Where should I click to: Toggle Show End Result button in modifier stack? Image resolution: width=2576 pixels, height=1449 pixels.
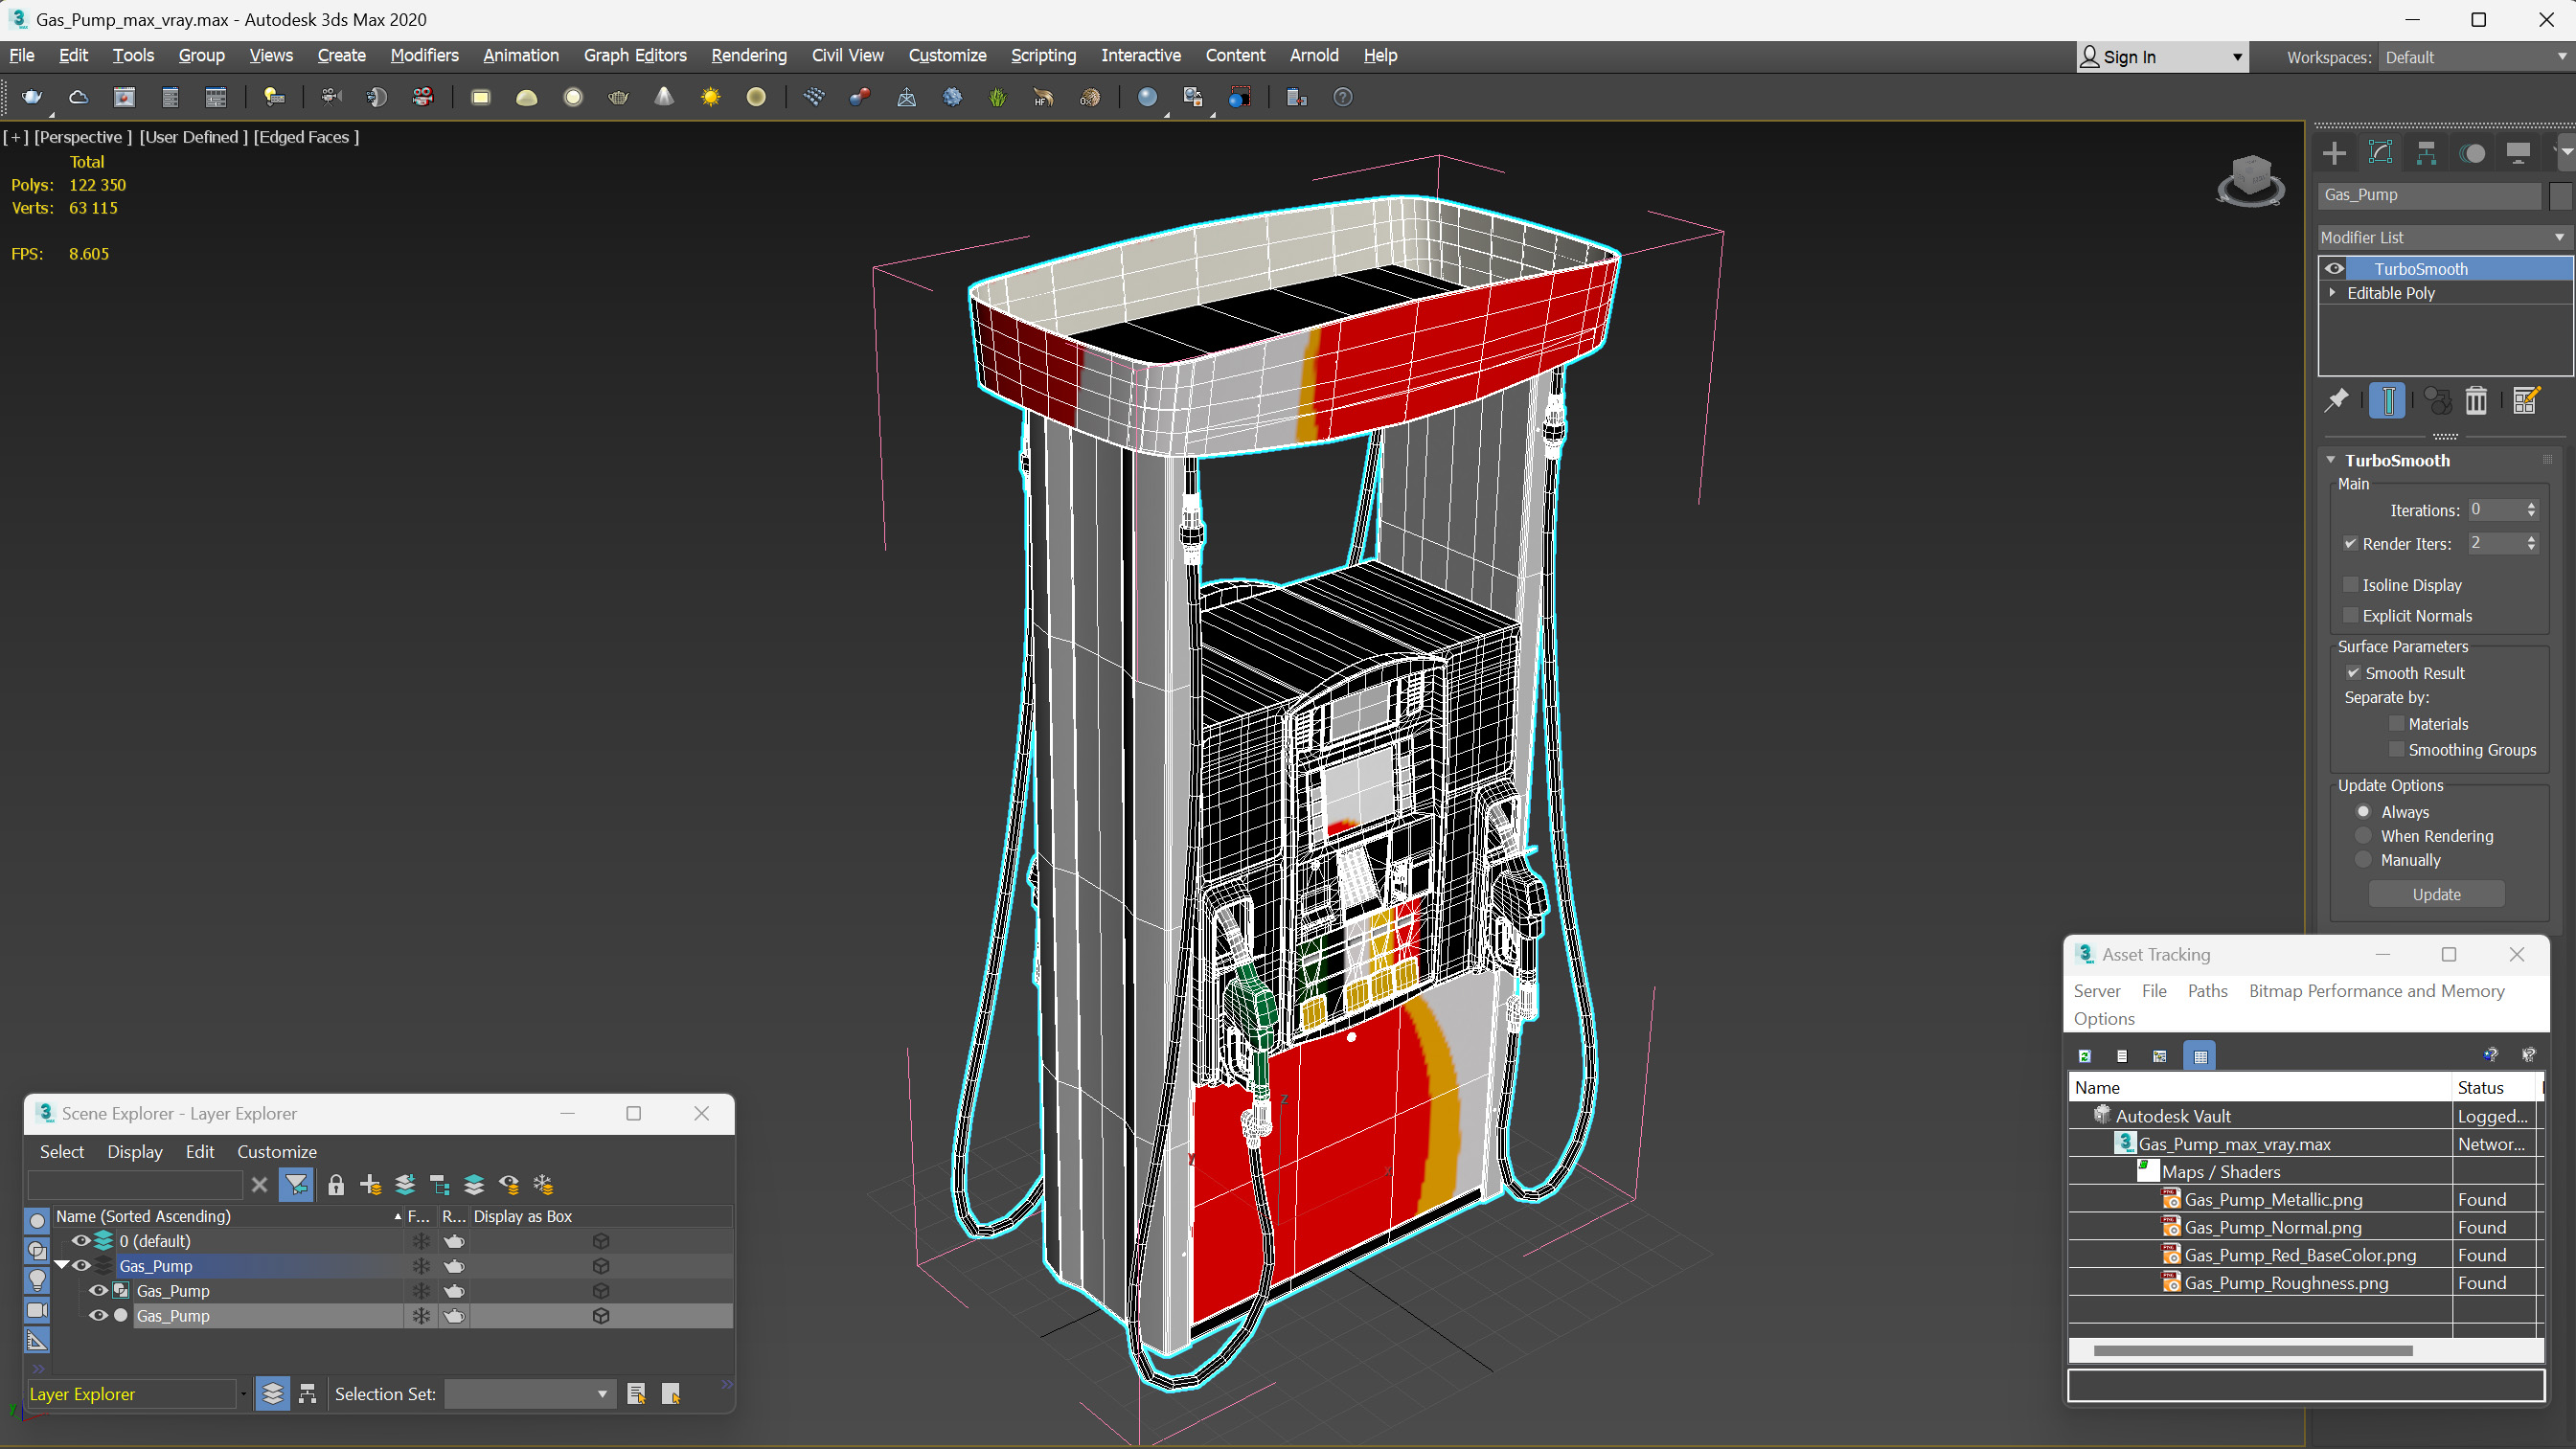(2388, 401)
